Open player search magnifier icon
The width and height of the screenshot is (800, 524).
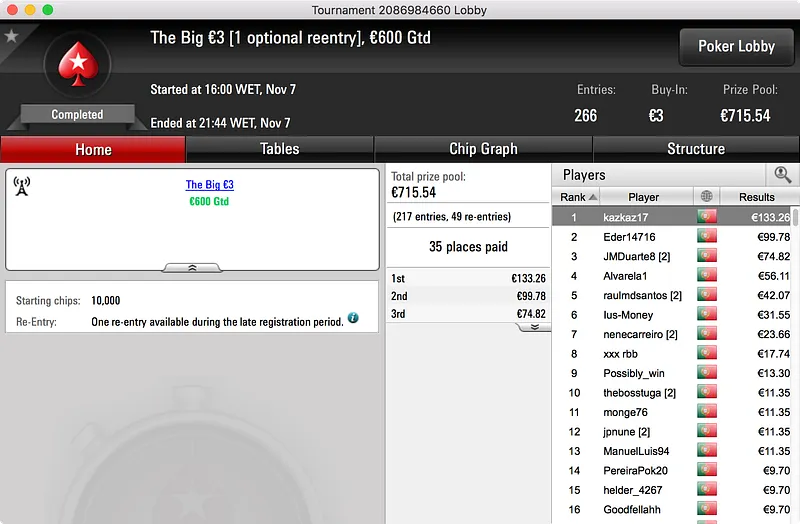tap(782, 174)
